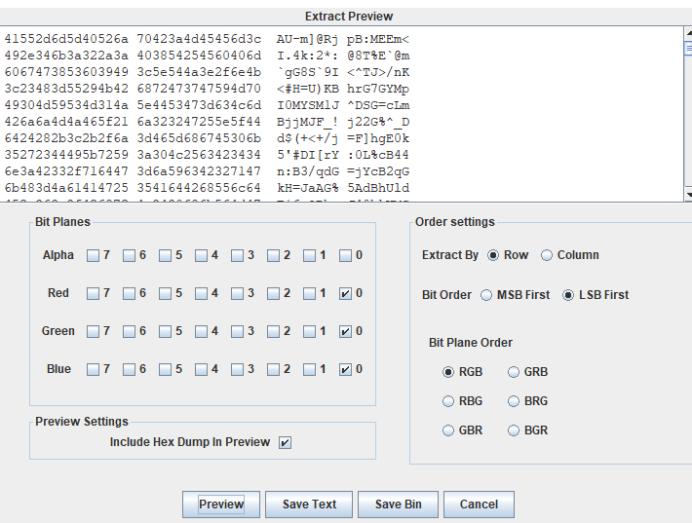Enable Green bit plane 7
This screenshot has width=692, height=523.
(x=93, y=331)
